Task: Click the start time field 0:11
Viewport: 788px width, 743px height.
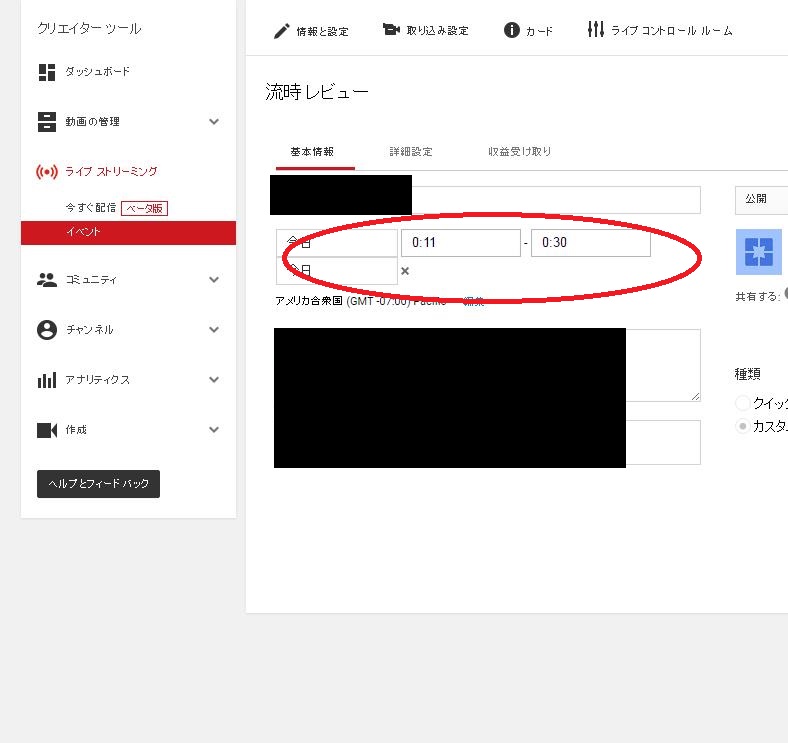Action: pos(461,243)
